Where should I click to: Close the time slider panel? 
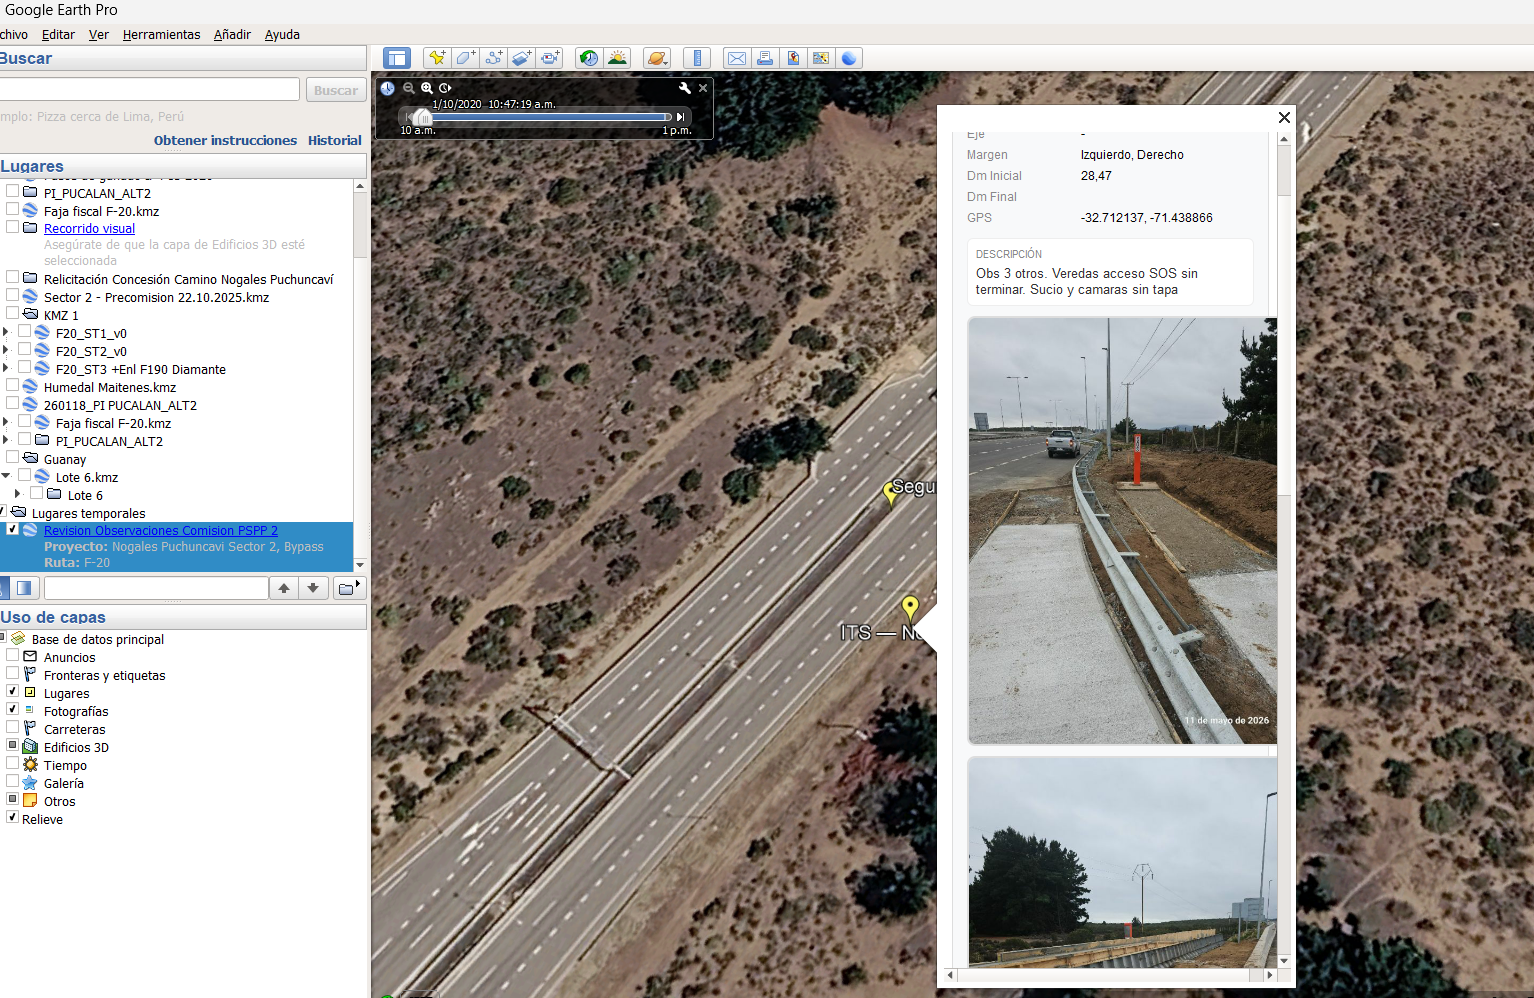703,88
